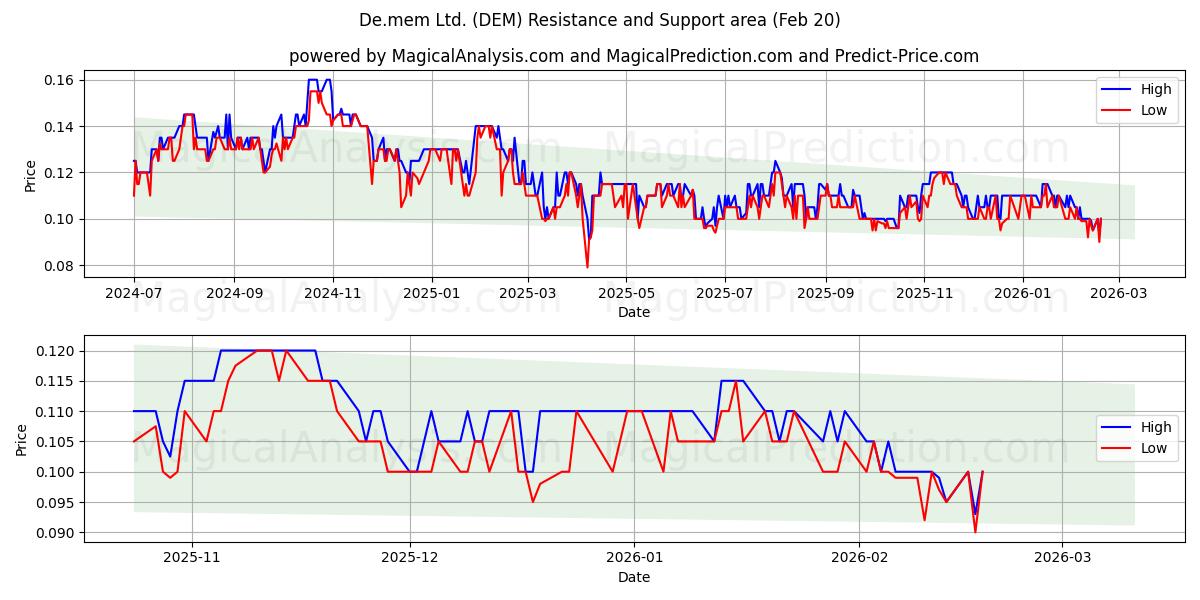Click the 0.105 tick on bottom chart

(58, 442)
